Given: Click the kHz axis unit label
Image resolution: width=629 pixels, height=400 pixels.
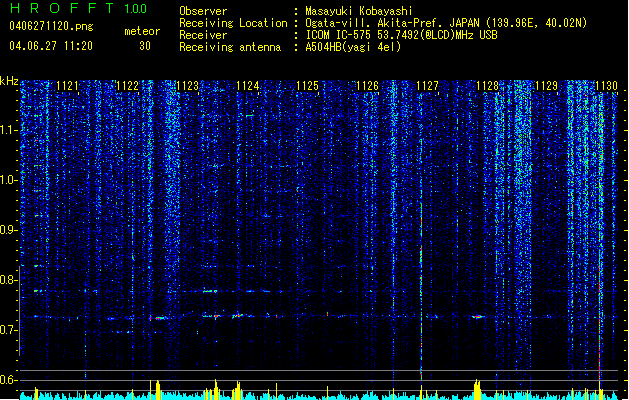Looking at the screenshot, I should tap(9, 81).
